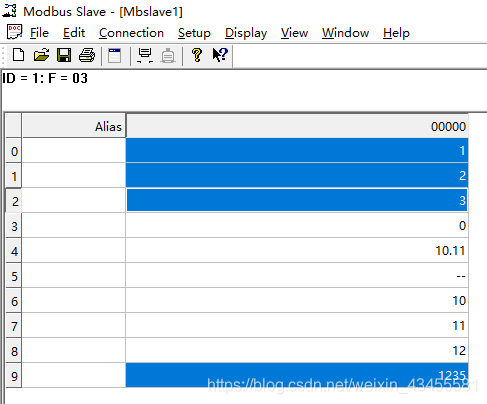
Task: Click the grayed Disconnect toolbar icon
Action: point(168,55)
